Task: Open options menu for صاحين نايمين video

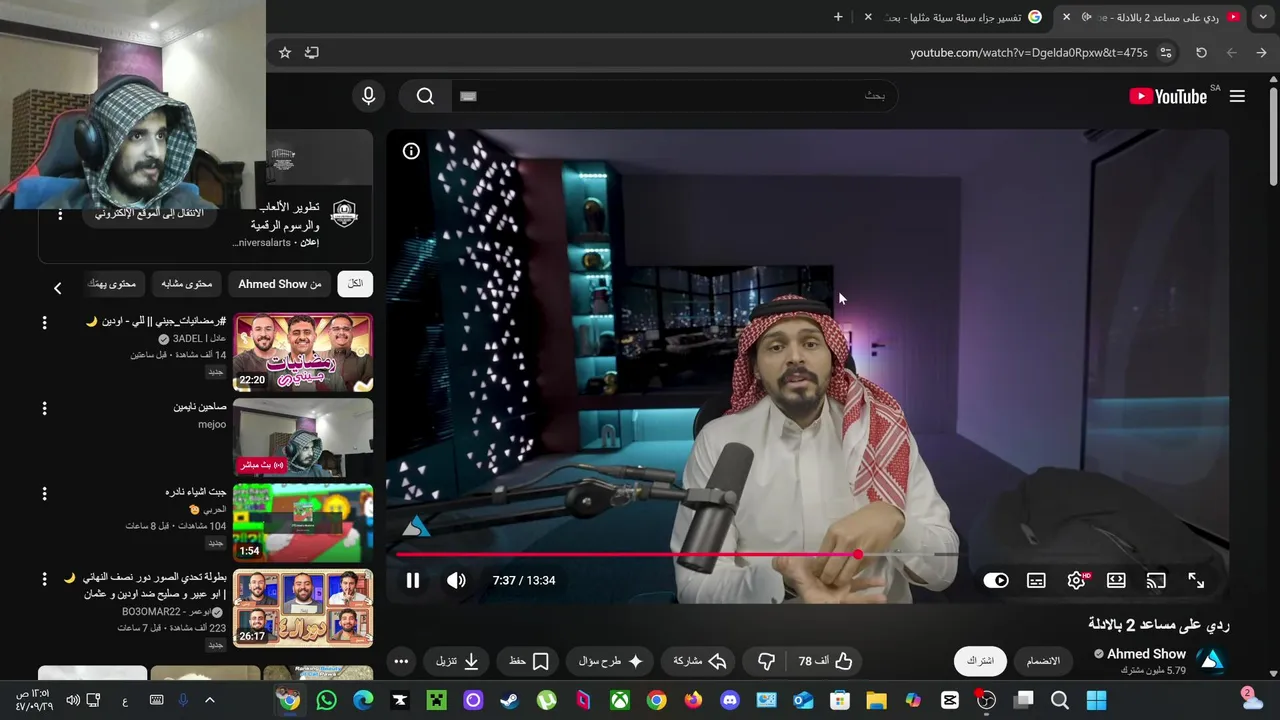Action: click(44, 408)
